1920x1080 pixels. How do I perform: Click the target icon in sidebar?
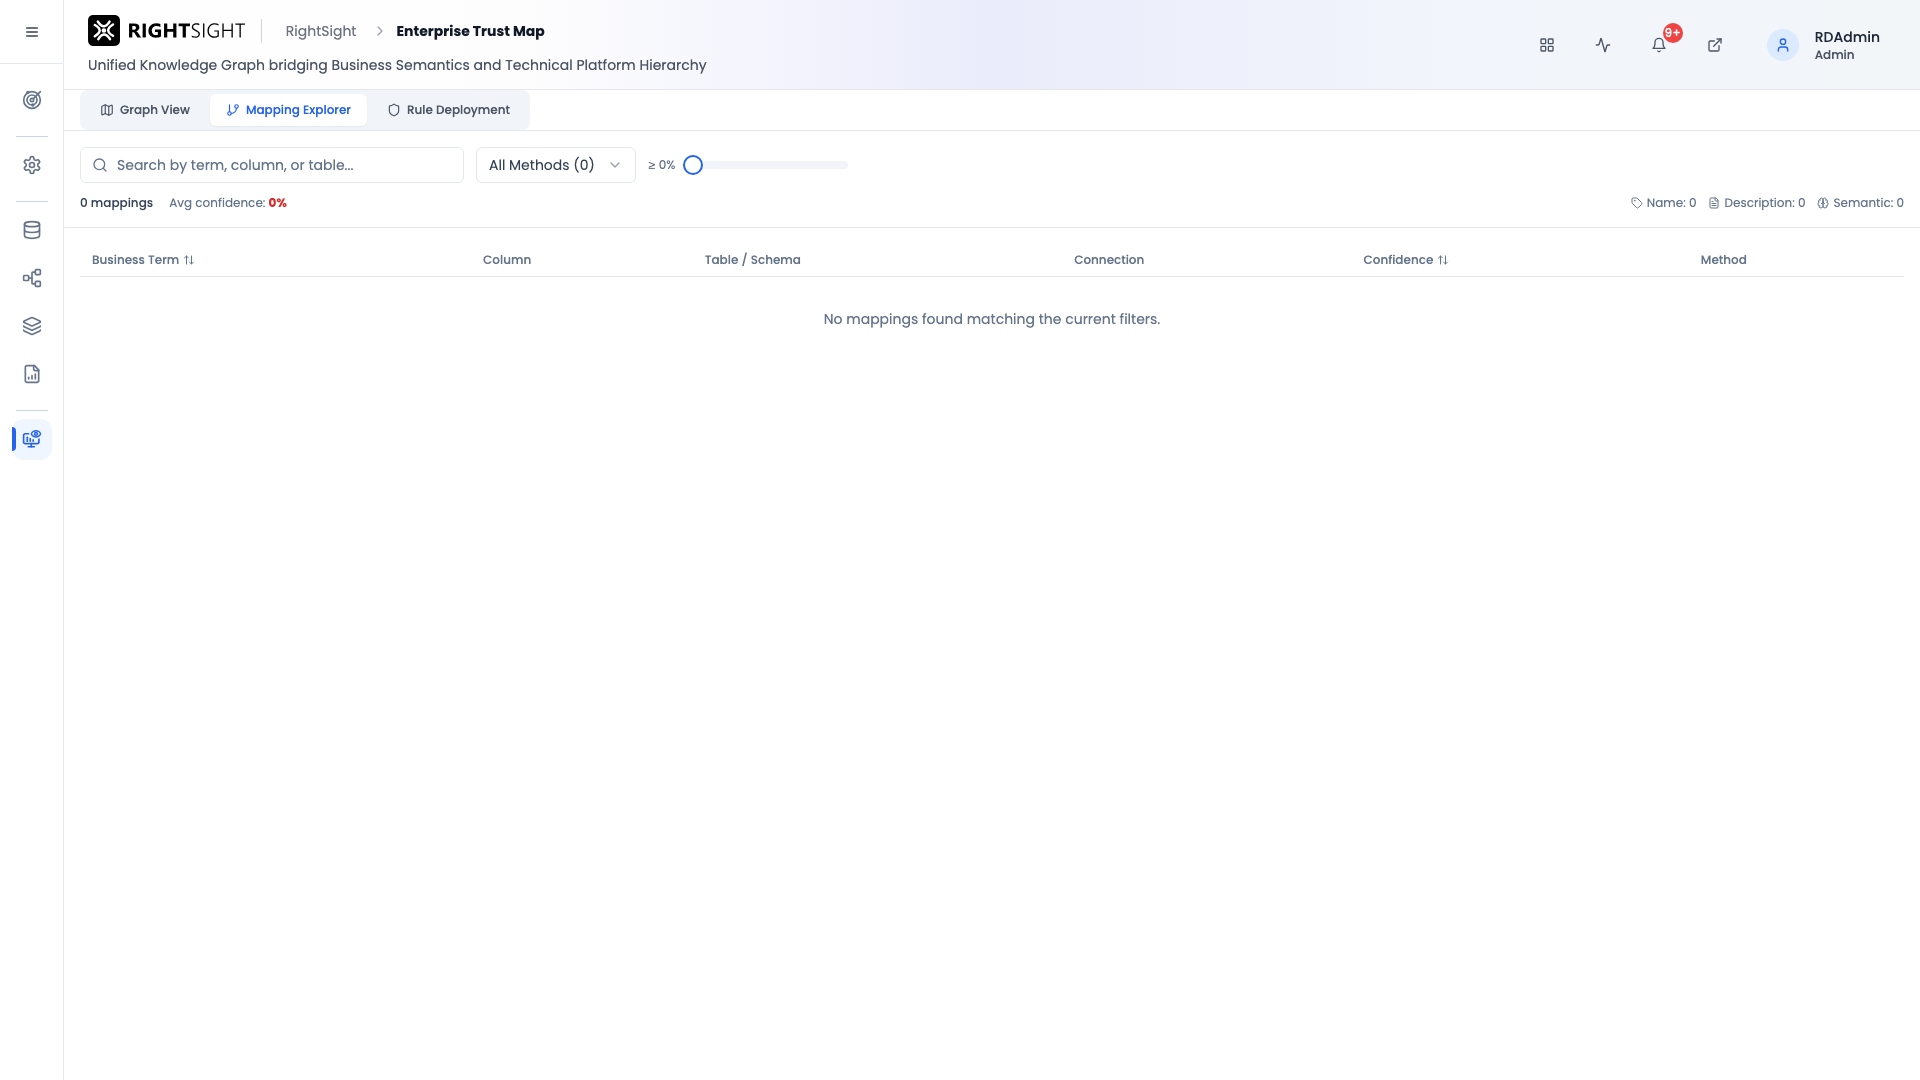pyautogui.click(x=32, y=100)
